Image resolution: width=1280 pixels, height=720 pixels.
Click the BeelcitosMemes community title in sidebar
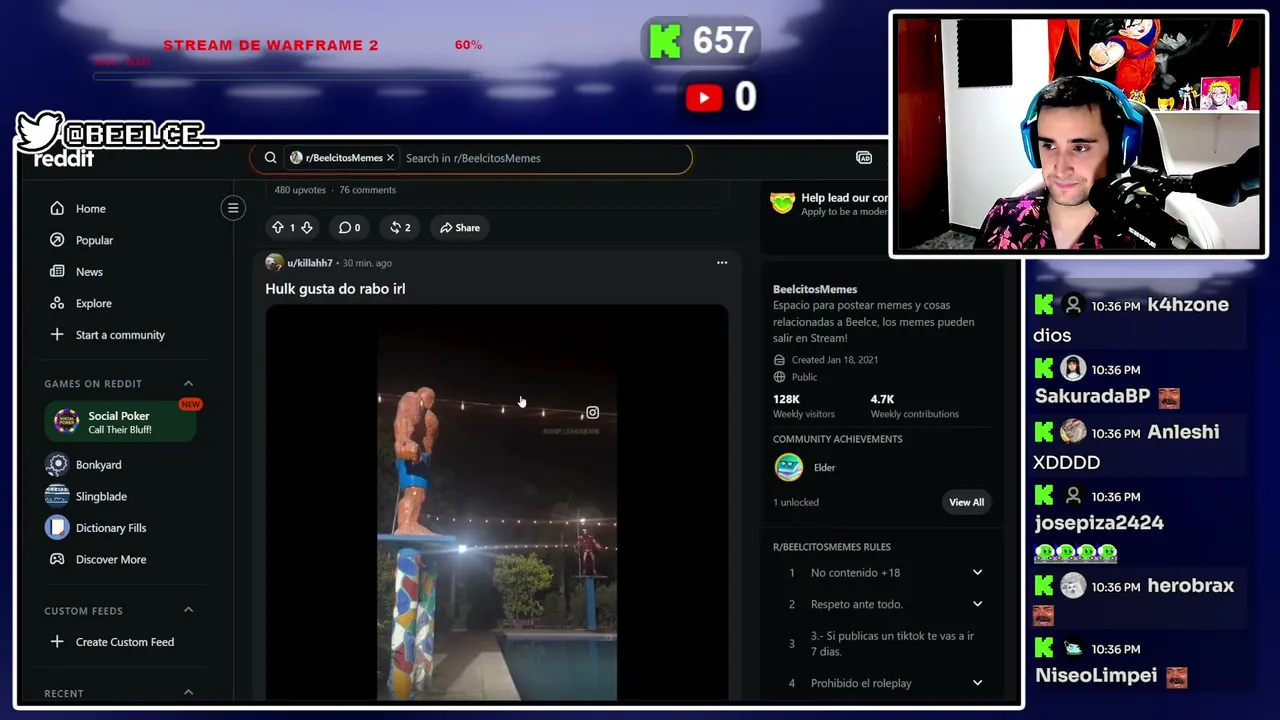[815, 289]
